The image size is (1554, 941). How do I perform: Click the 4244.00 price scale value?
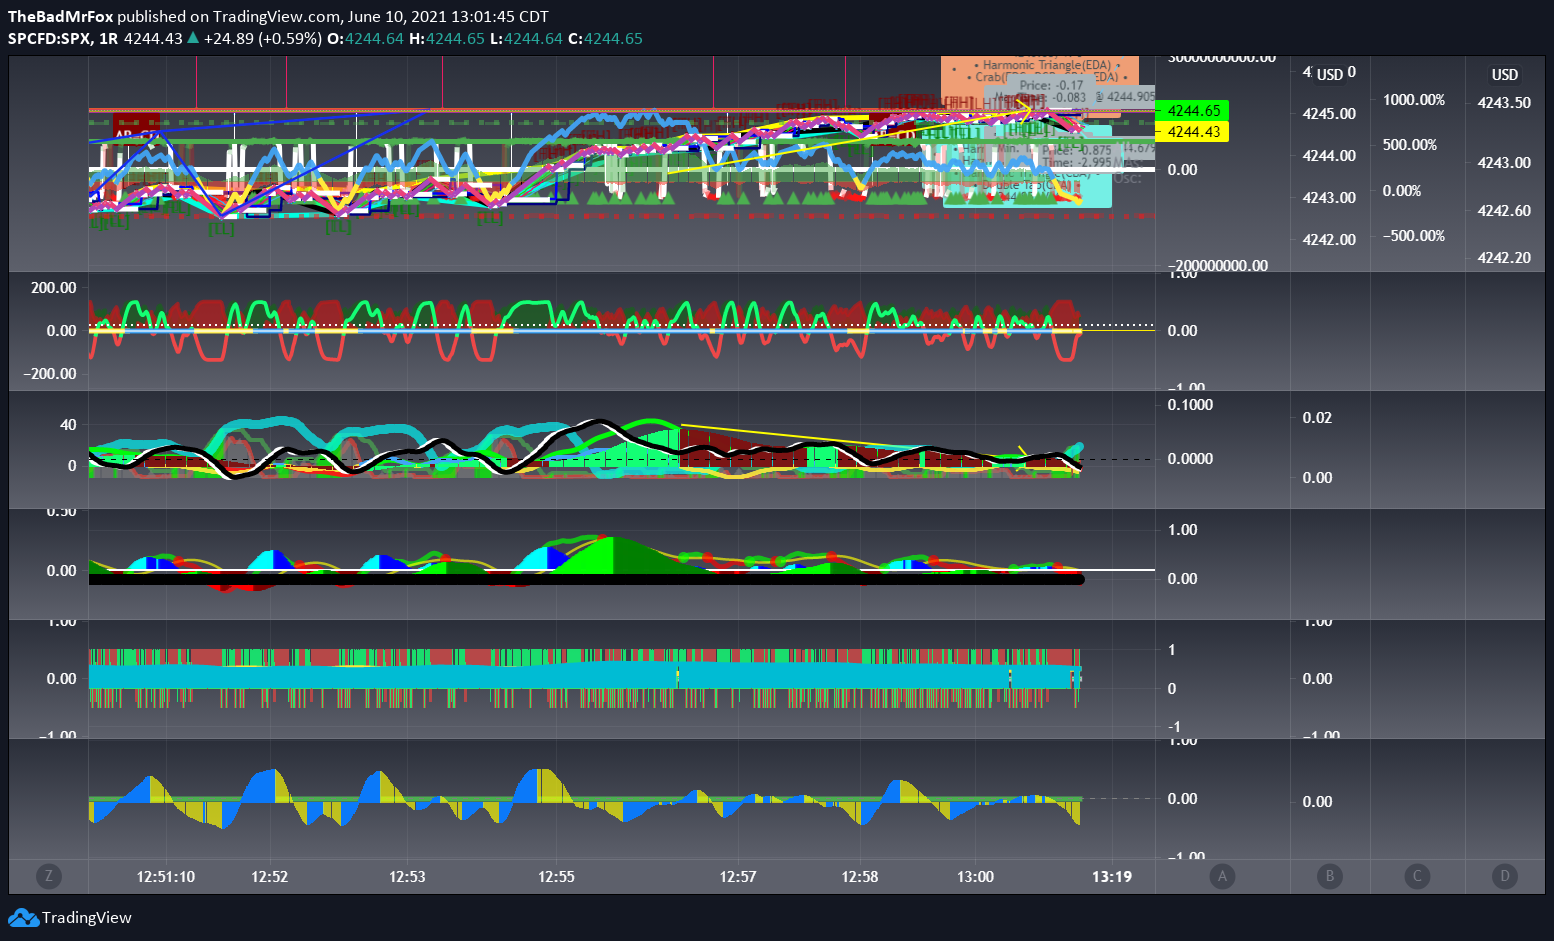point(1329,156)
